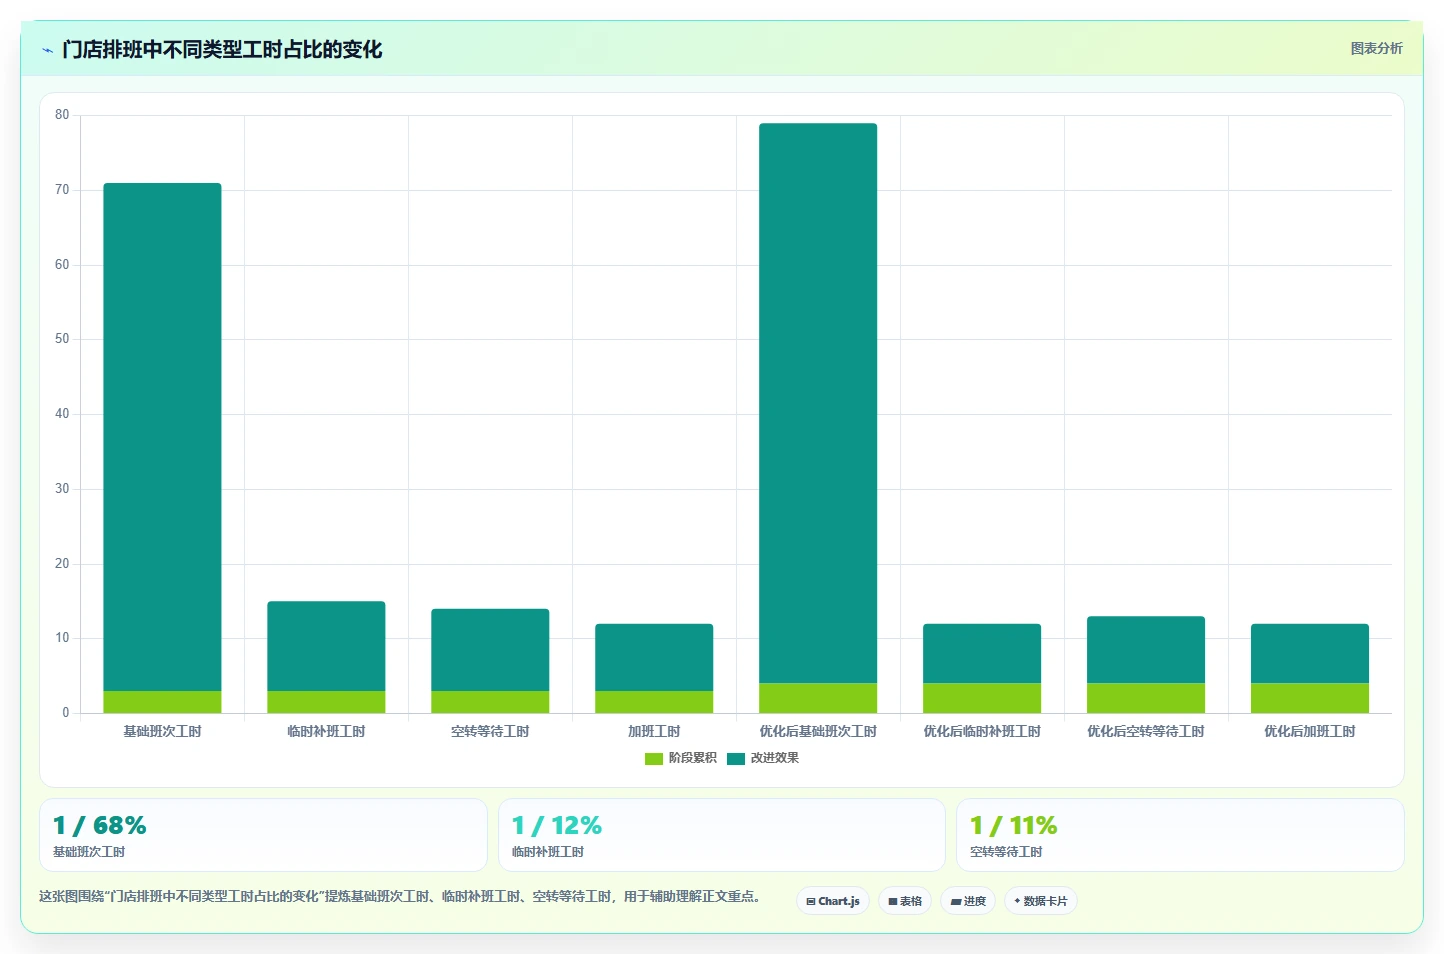Click the axis label 空转等待工时
This screenshot has width=1444, height=954.
490,732
